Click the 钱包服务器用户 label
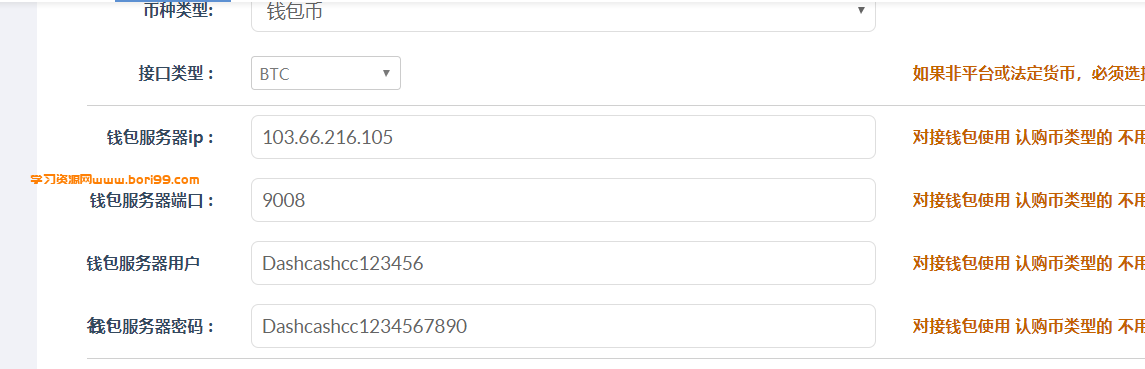 [x=143, y=263]
